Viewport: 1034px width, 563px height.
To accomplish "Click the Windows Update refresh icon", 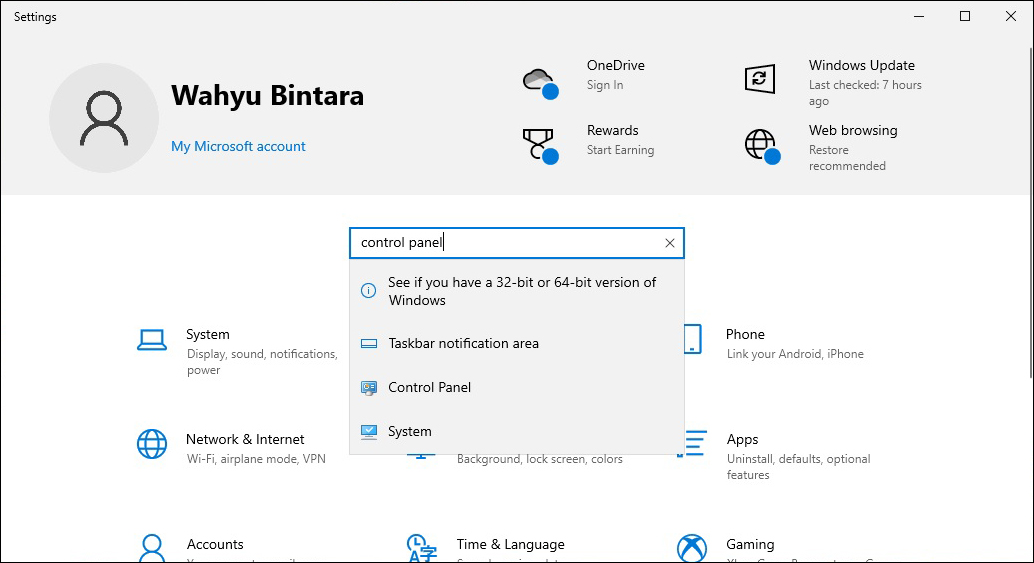I will 760,79.
